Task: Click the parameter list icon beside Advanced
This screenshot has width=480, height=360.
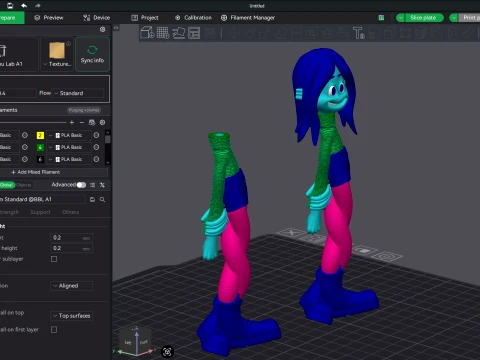Action: point(92,185)
